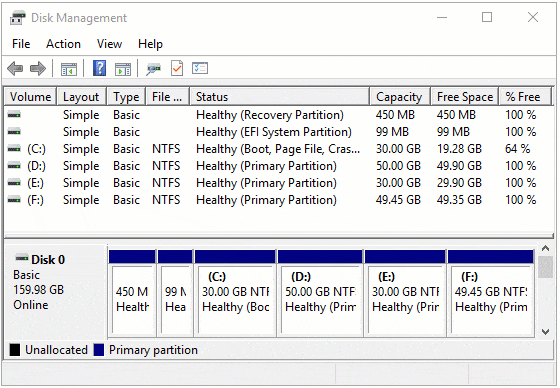This screenshot has width=560, height=388.
Task: Open the Help menu
Action: (150, 44)
